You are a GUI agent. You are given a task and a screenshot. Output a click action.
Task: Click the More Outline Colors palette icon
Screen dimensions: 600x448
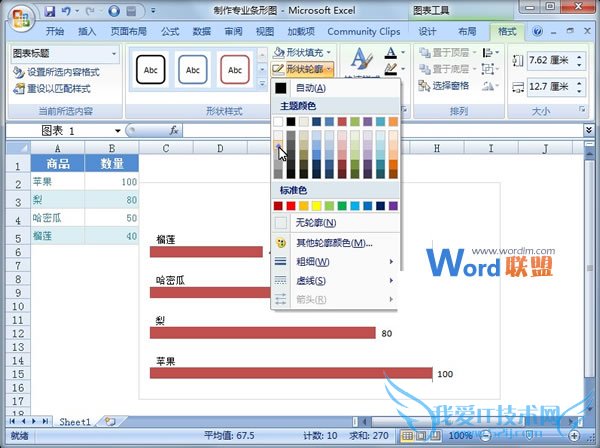coord(280,243)
